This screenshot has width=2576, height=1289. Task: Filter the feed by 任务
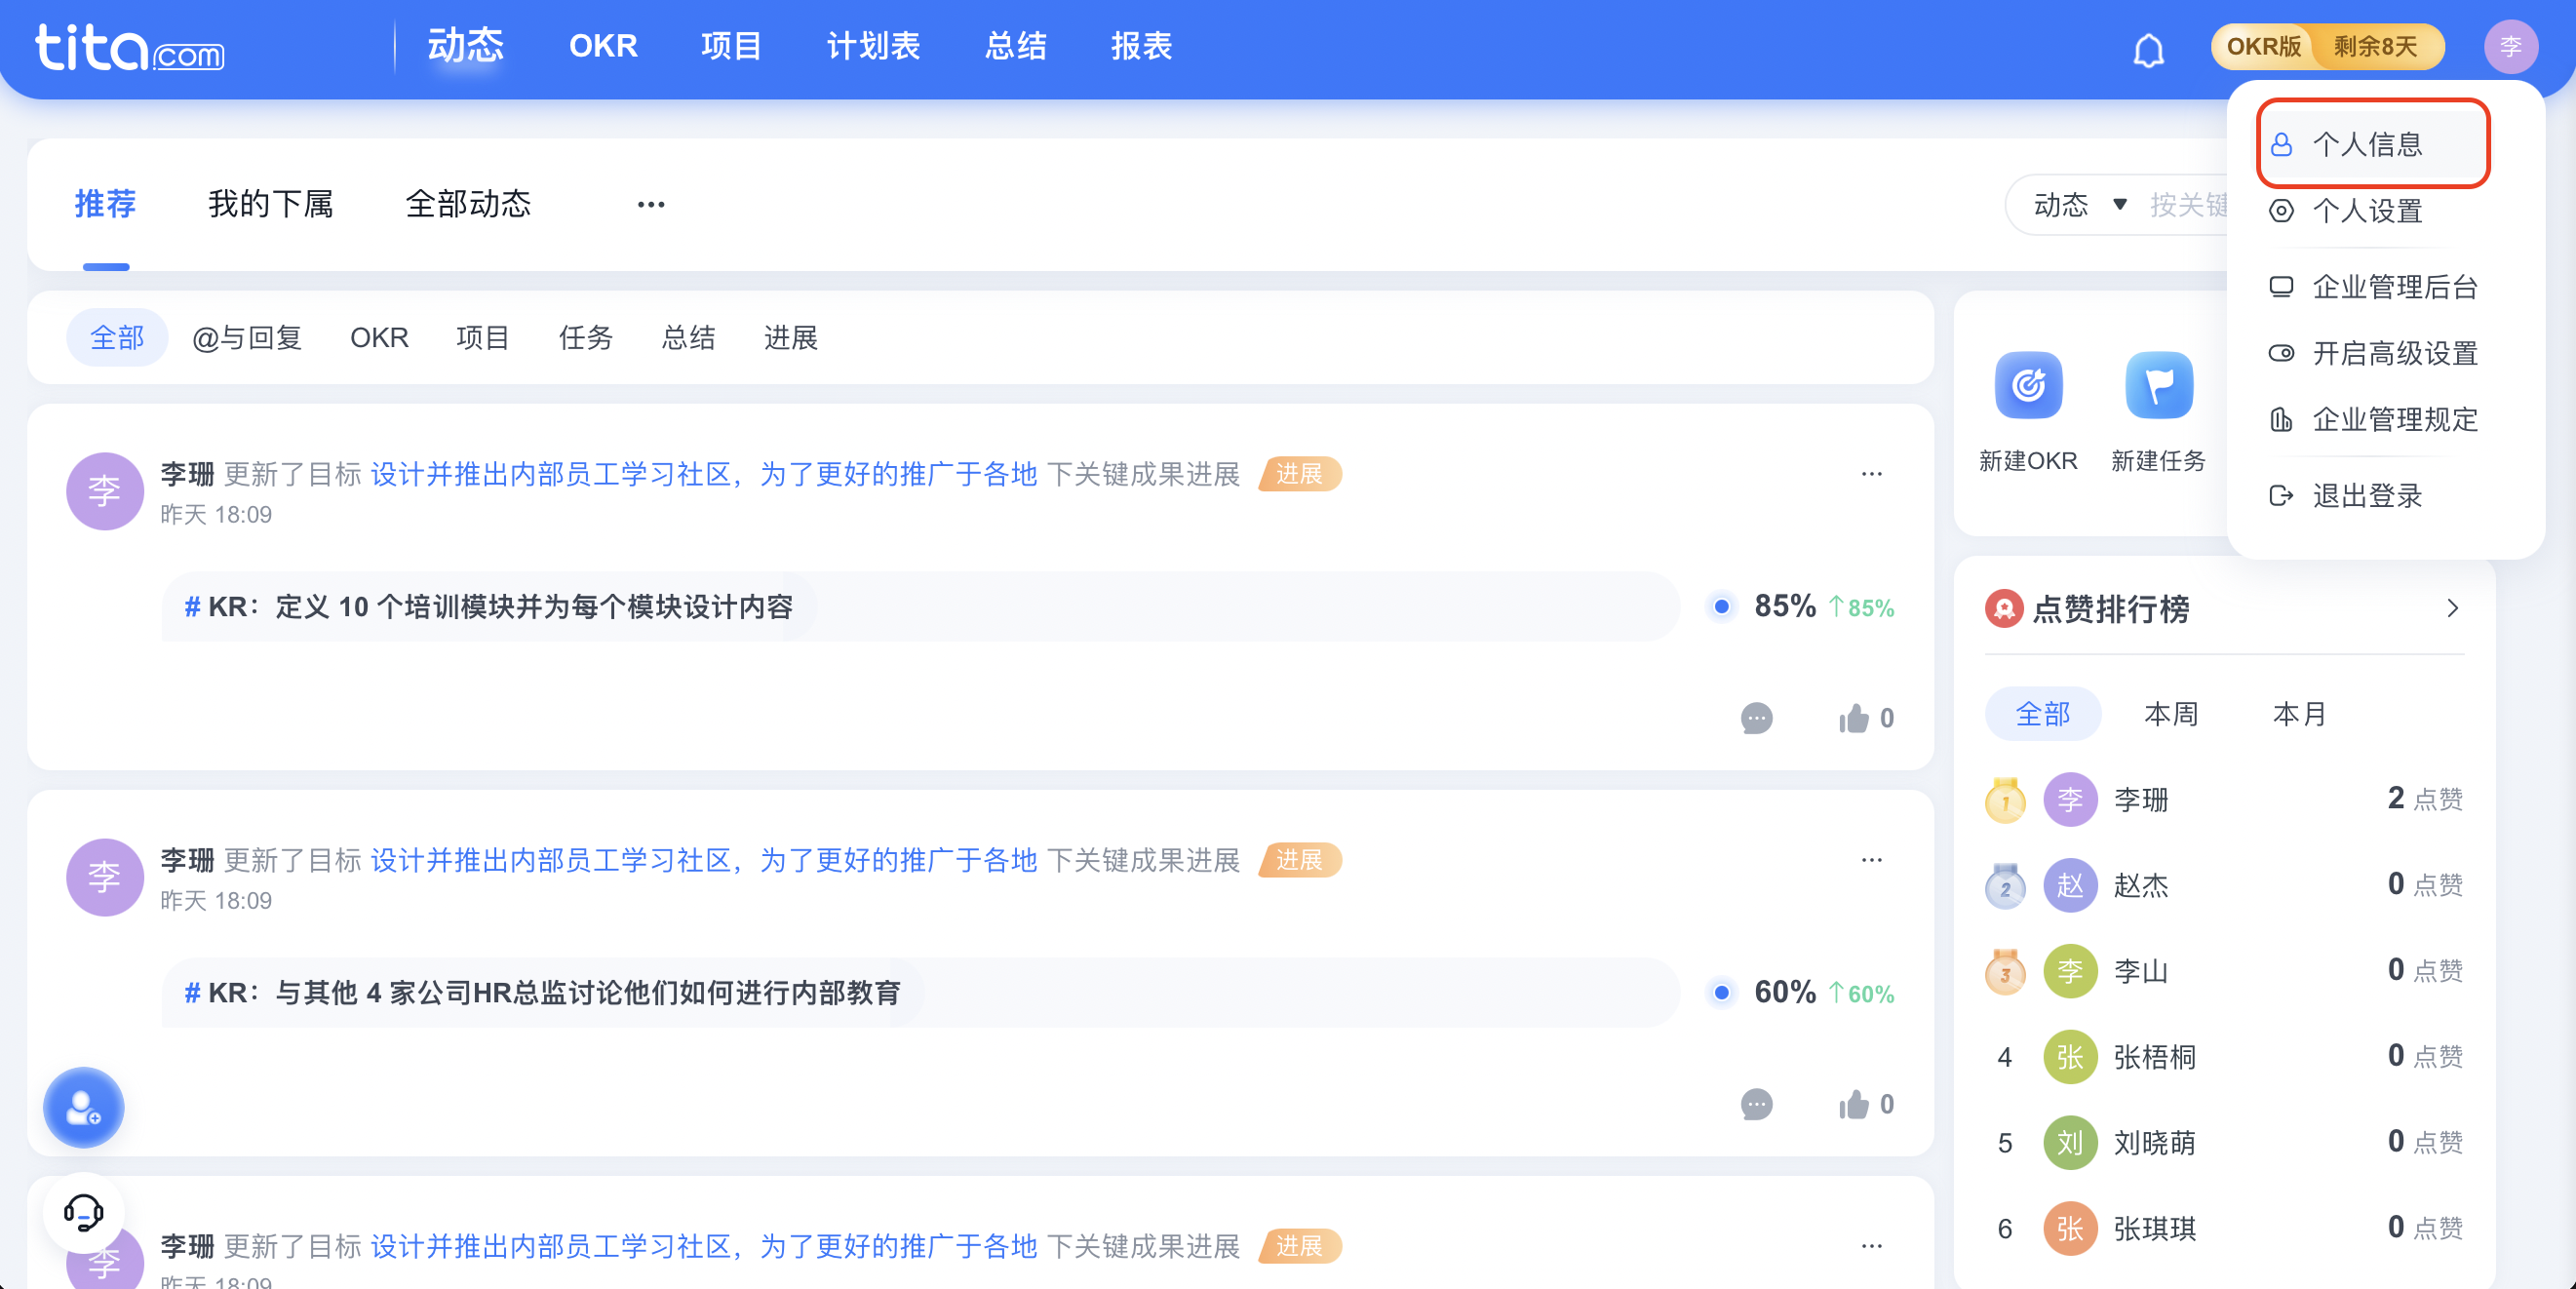[585, 338]
